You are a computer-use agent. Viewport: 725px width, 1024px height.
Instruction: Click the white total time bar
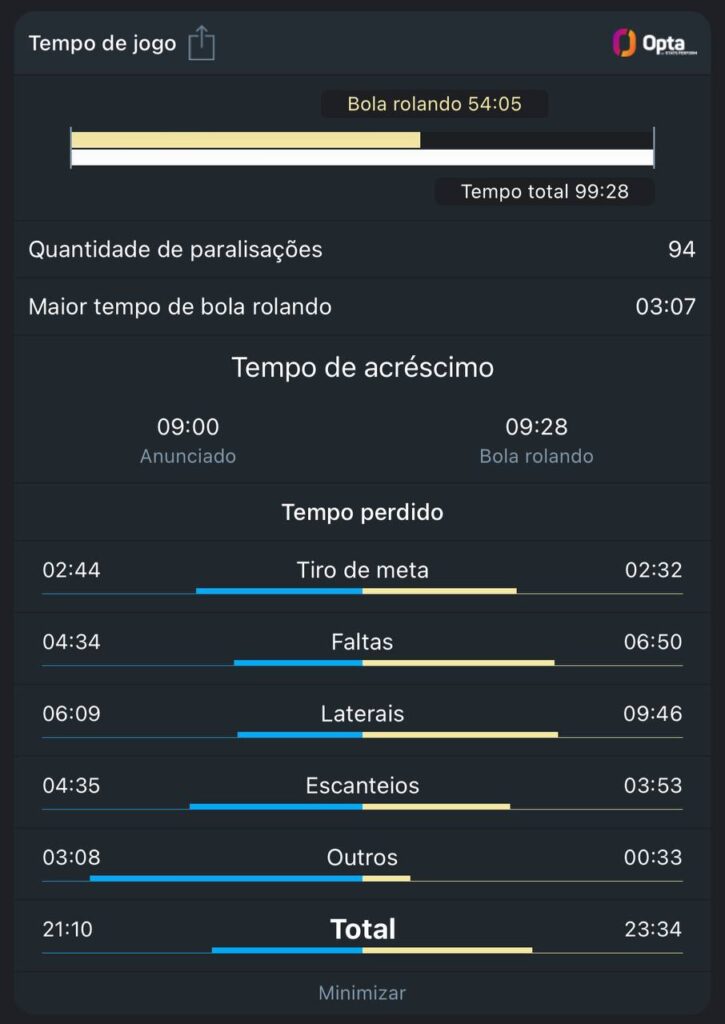pos(362,157)
